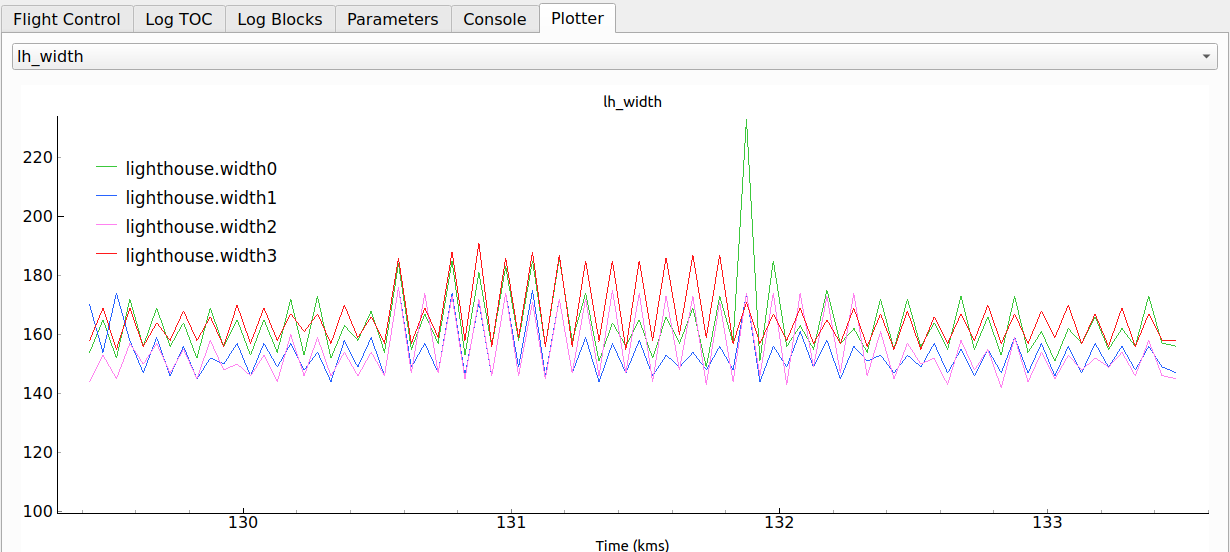This screenshot has height=552, width=1230.
Task: Click the lighthouse.width3 legend line sample
Action: 106,256
